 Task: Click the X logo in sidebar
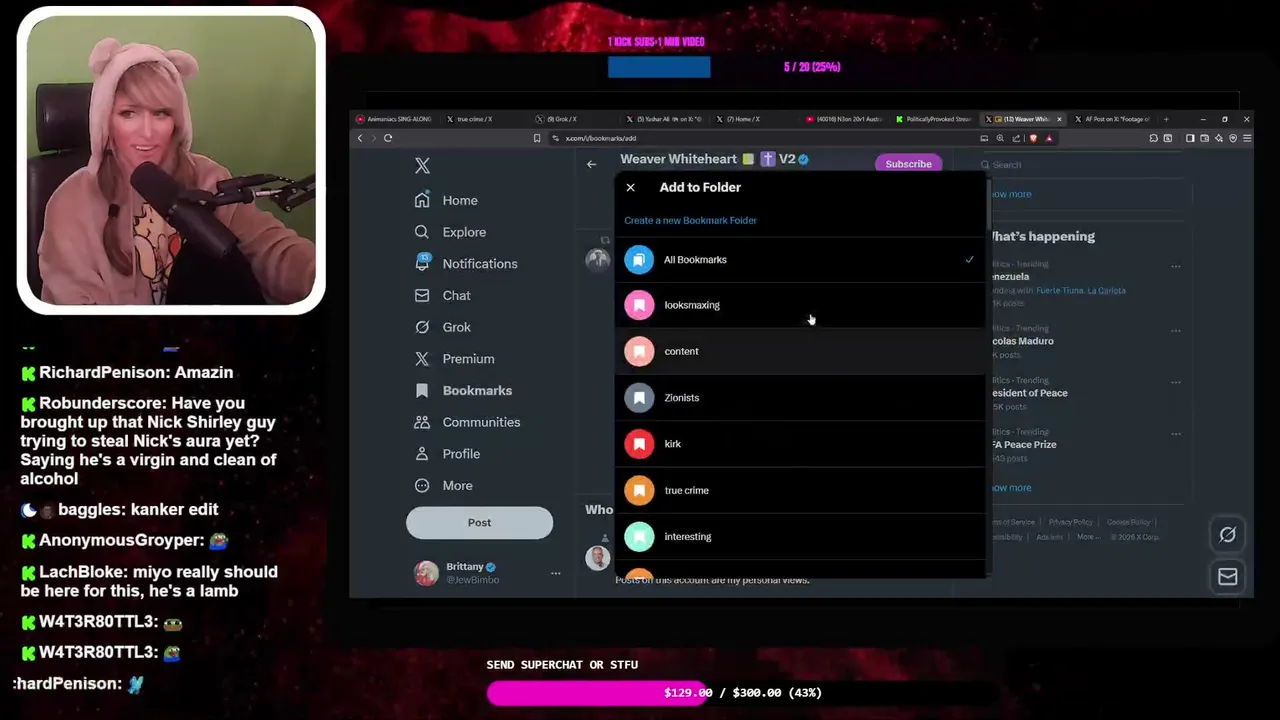click(422, 166)
